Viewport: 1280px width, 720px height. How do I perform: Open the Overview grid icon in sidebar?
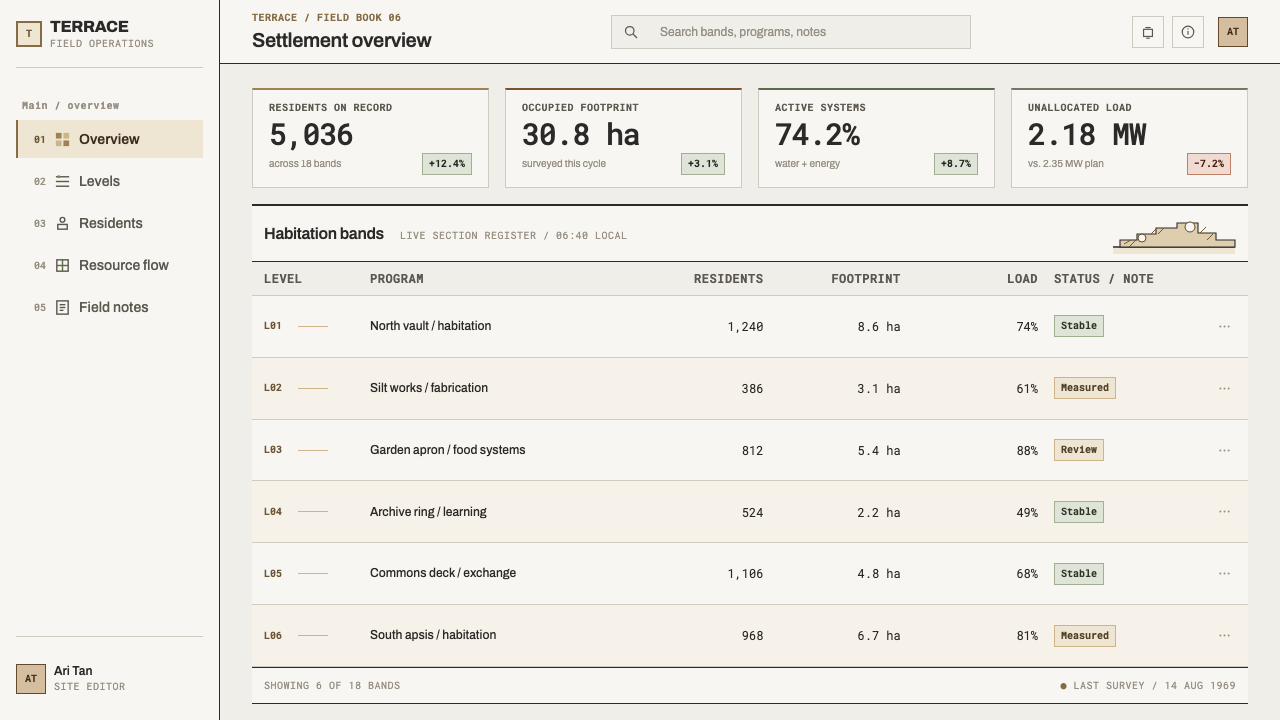tap(62, 139)
